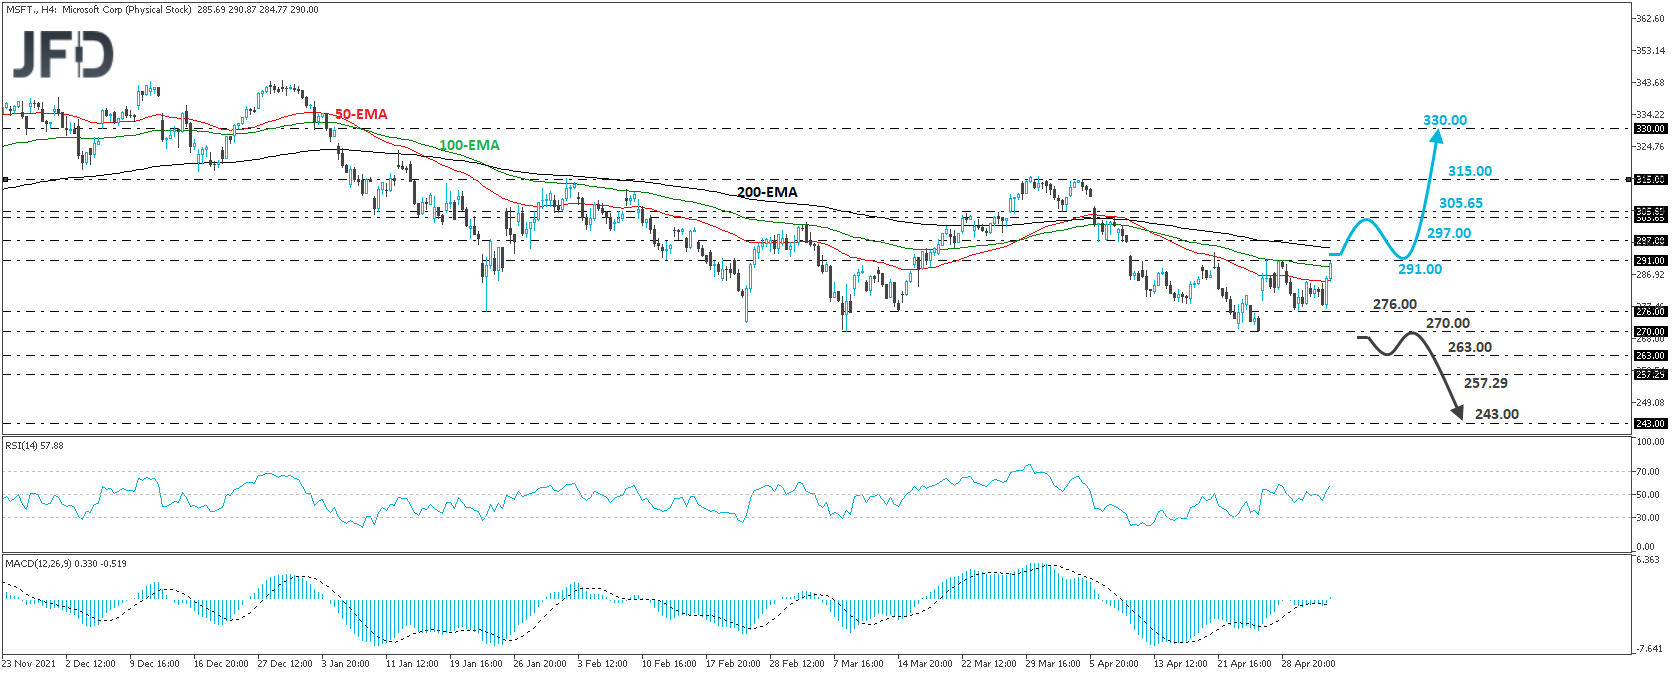Click the 6.363 value on MACD axis
The height and width of the screenshot is (675, 1679).
click(x=1647, y=560)
